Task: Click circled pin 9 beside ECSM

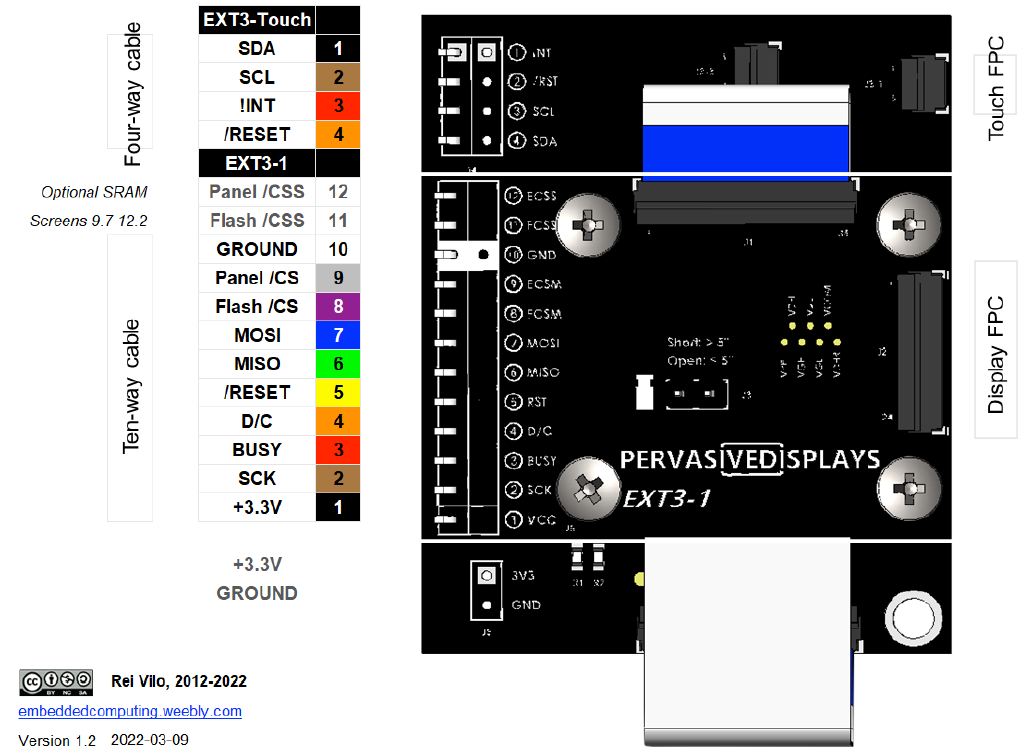Action: 513,284
